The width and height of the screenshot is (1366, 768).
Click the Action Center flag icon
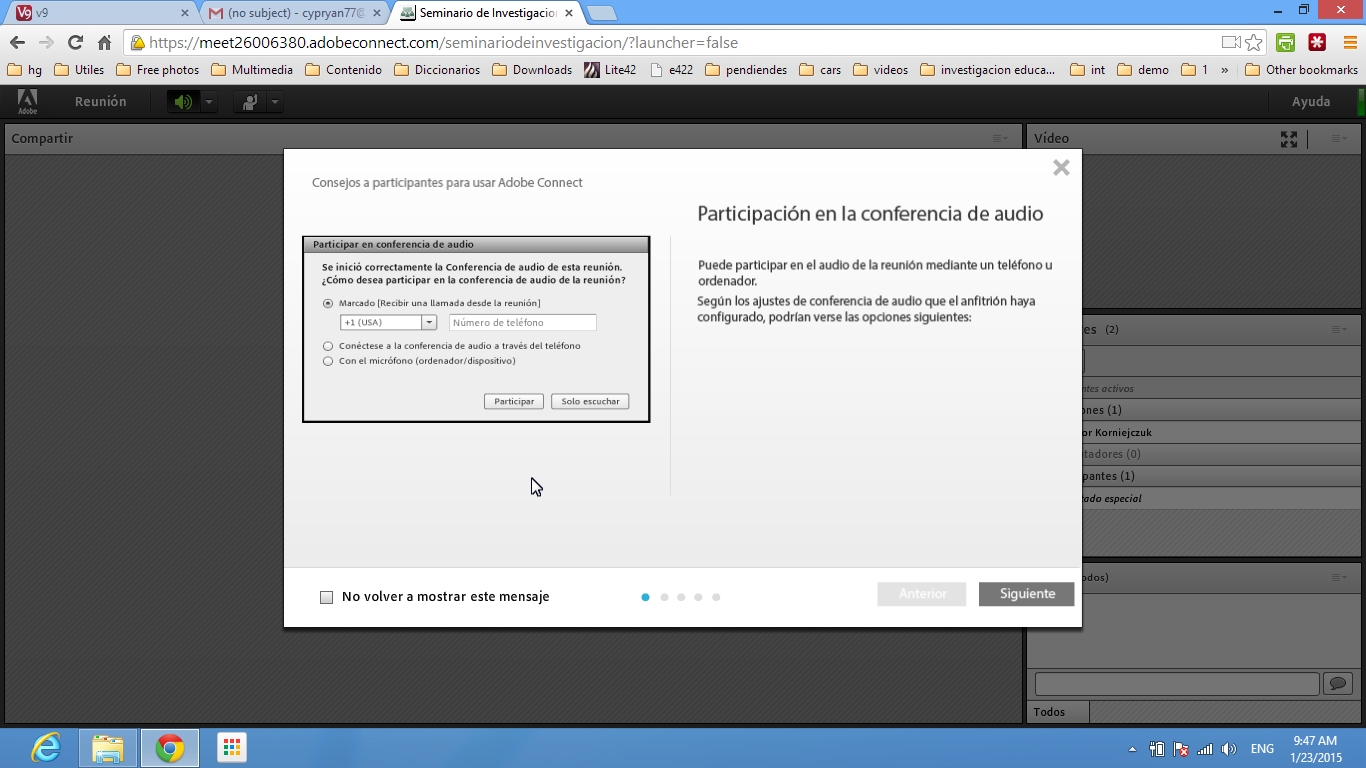(x=1181, y=749)
